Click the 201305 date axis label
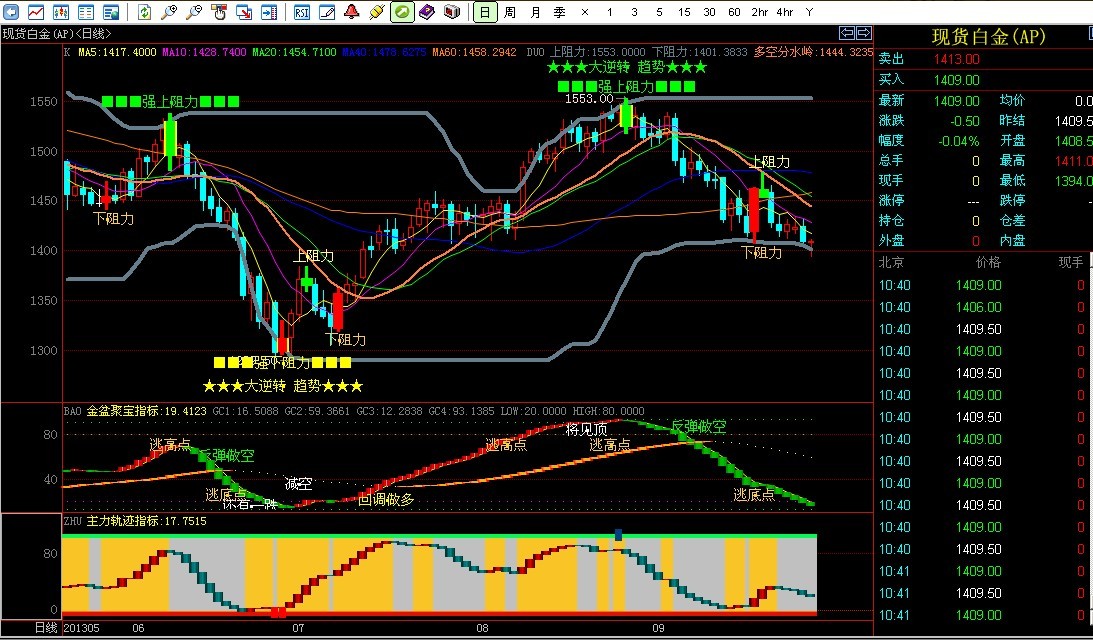This screenshot has height=640, width=1093. point(82,628)
